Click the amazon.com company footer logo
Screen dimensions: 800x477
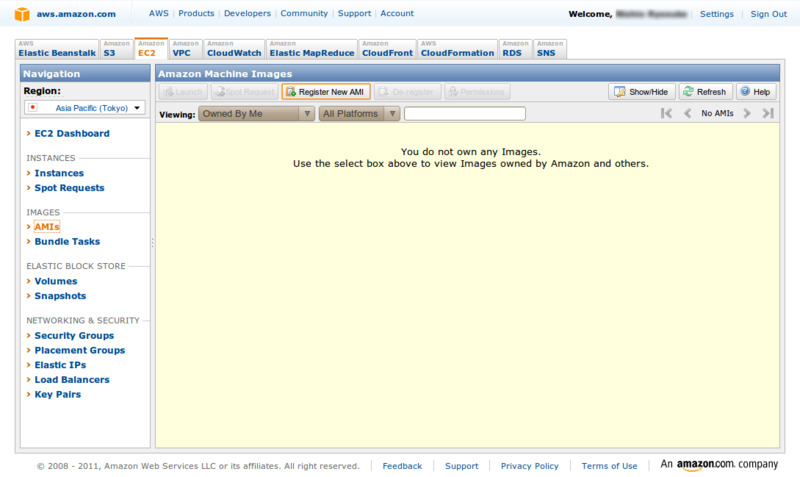pos(719,464)
